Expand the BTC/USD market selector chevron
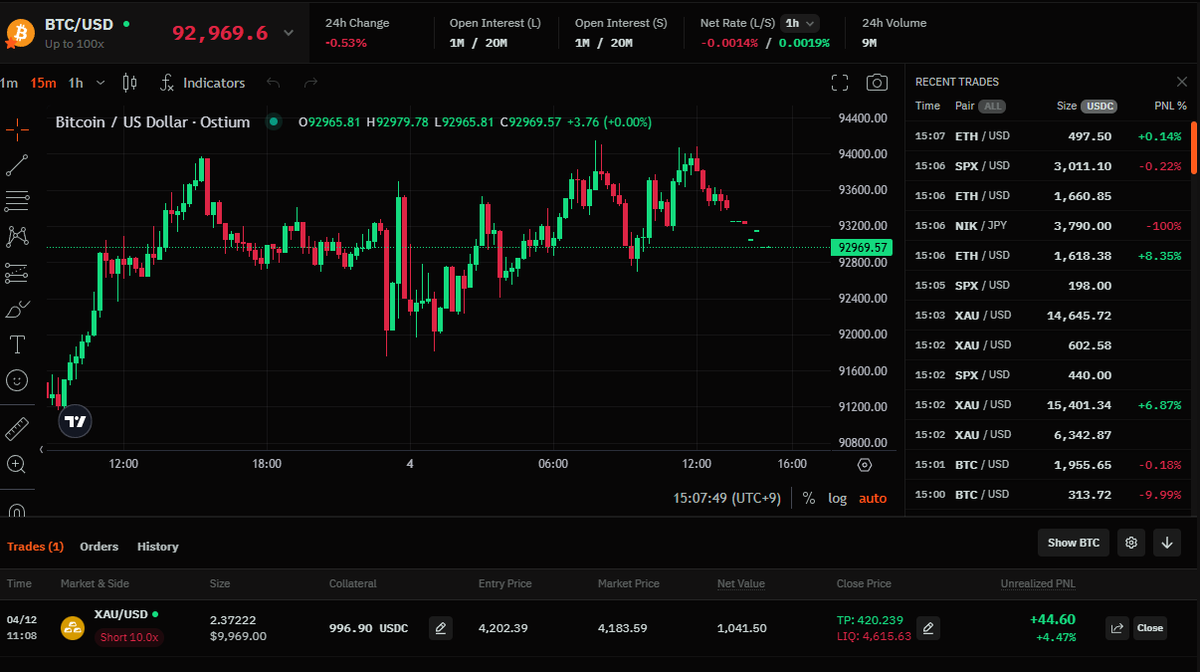Viewport: 1200px width, 672px height. tap(289, 33)
